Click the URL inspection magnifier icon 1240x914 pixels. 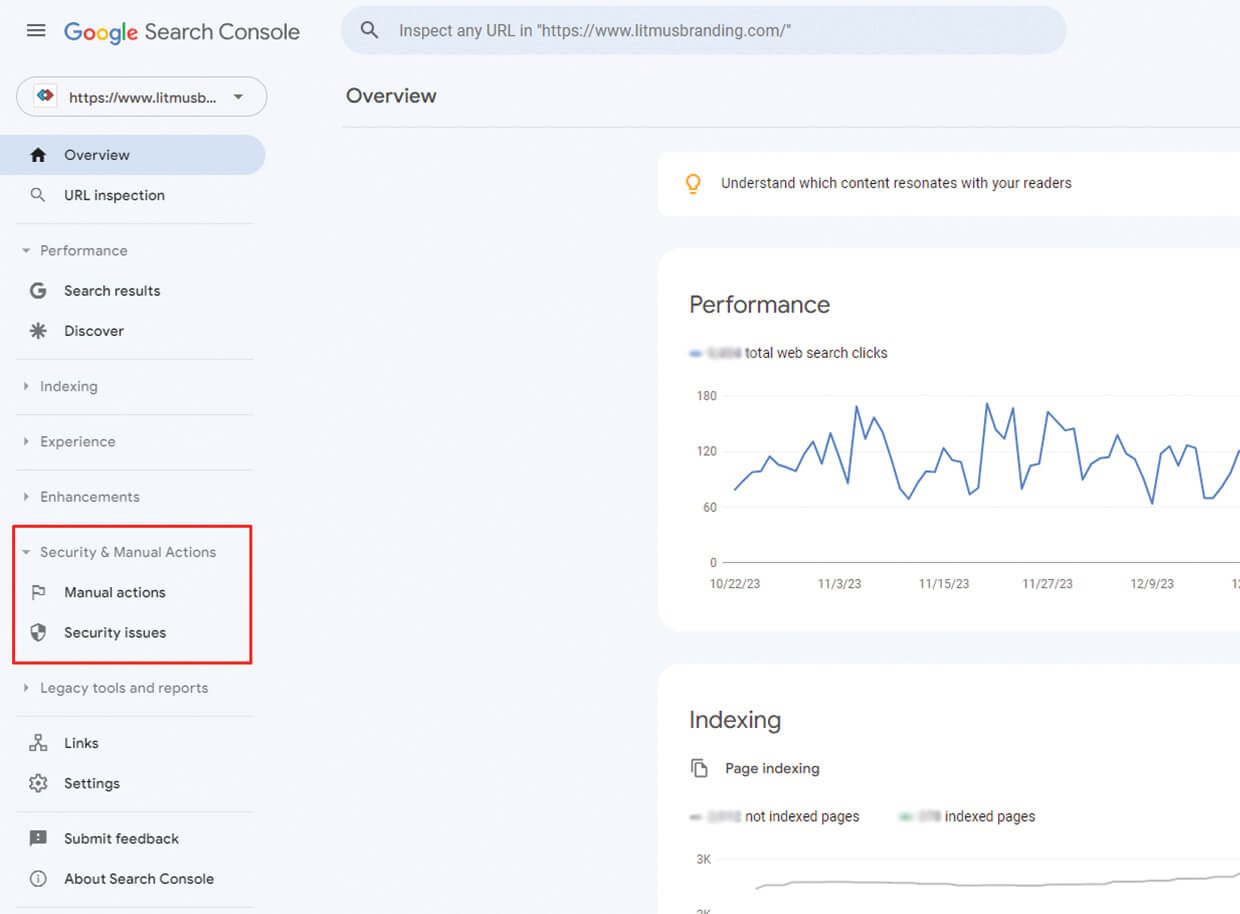coord(37,195)
